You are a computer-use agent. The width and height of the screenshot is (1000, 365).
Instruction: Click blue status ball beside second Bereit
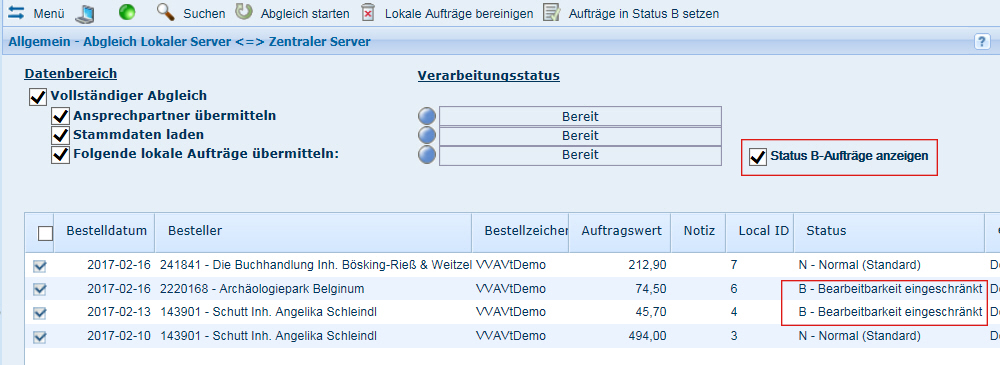coord(427,135)
